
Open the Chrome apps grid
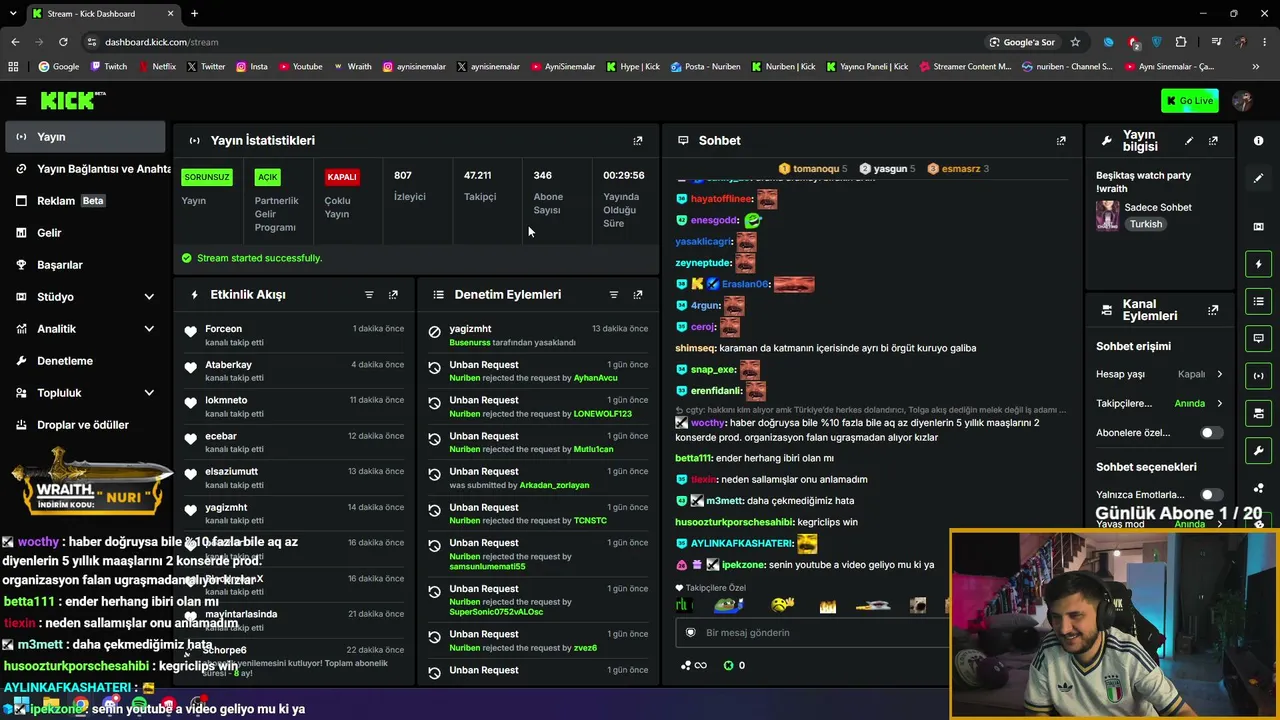point(13,67)
